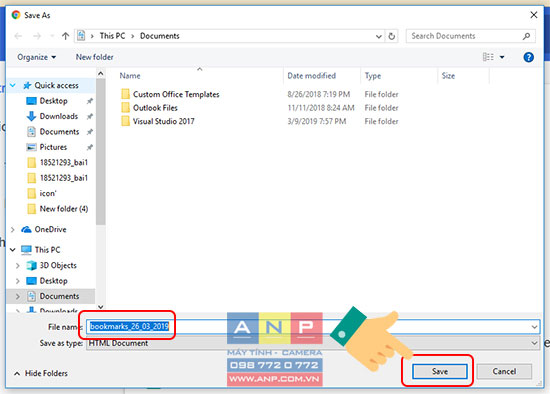
Task: Click the Search Documents field
Action: click(x=471, y=36)
